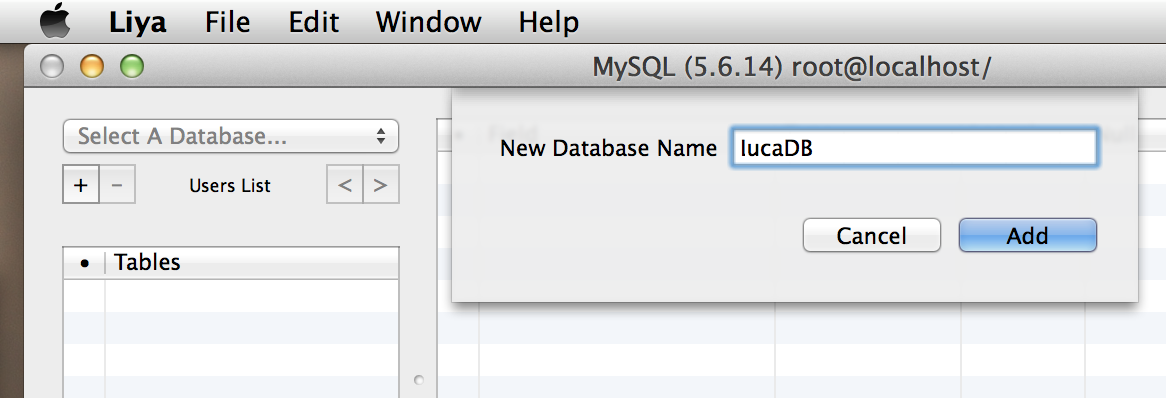
Task: Go back with the left arrow button
Action: coord(345,184)
